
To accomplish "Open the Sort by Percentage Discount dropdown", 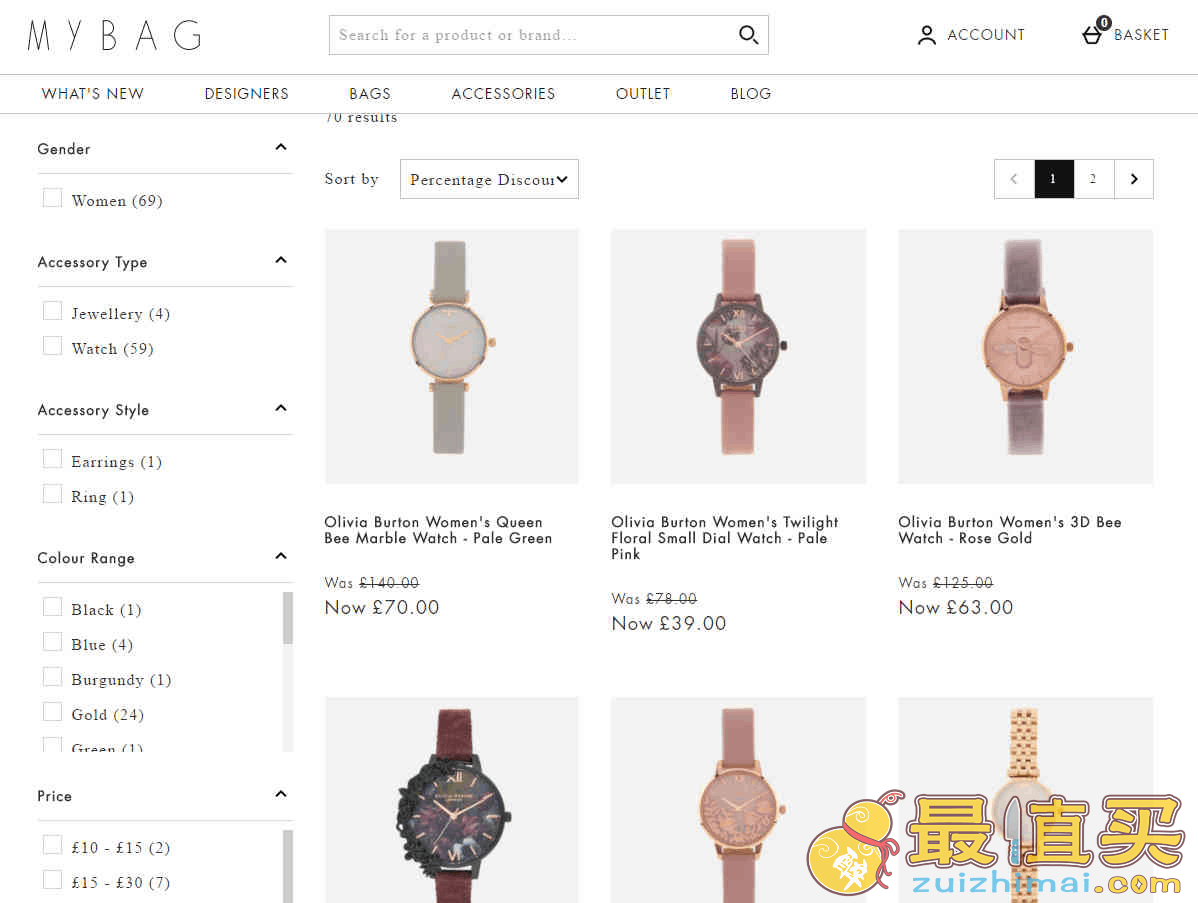I will (x=489, y=180).
